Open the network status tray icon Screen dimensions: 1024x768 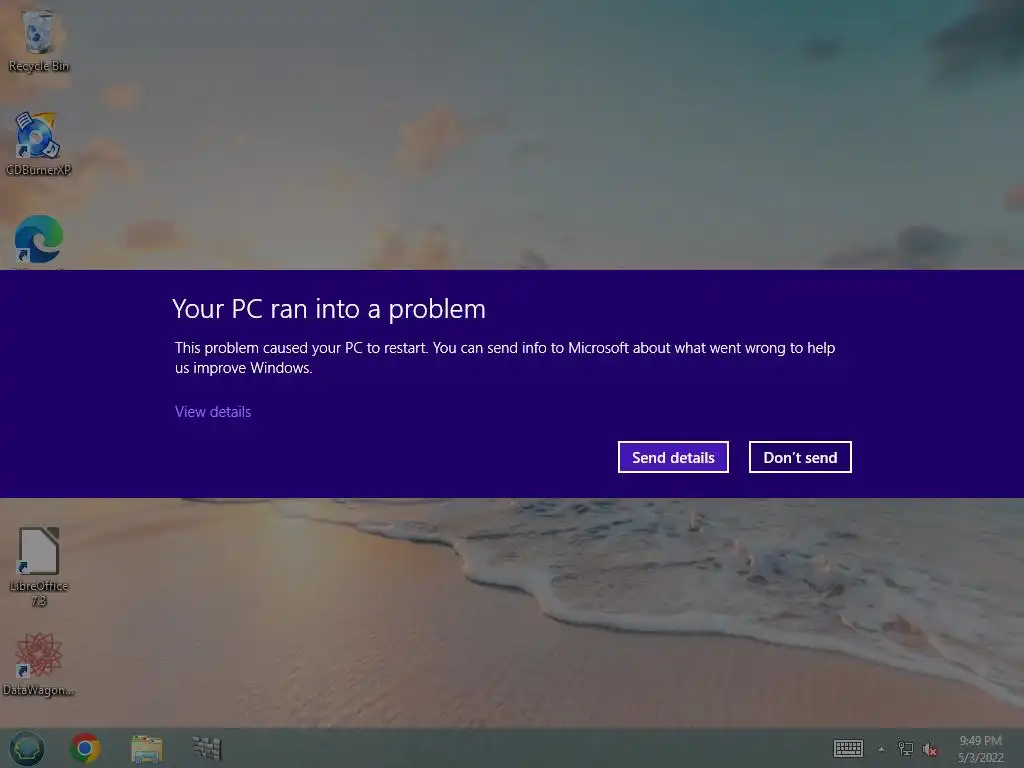pos(906,748)
